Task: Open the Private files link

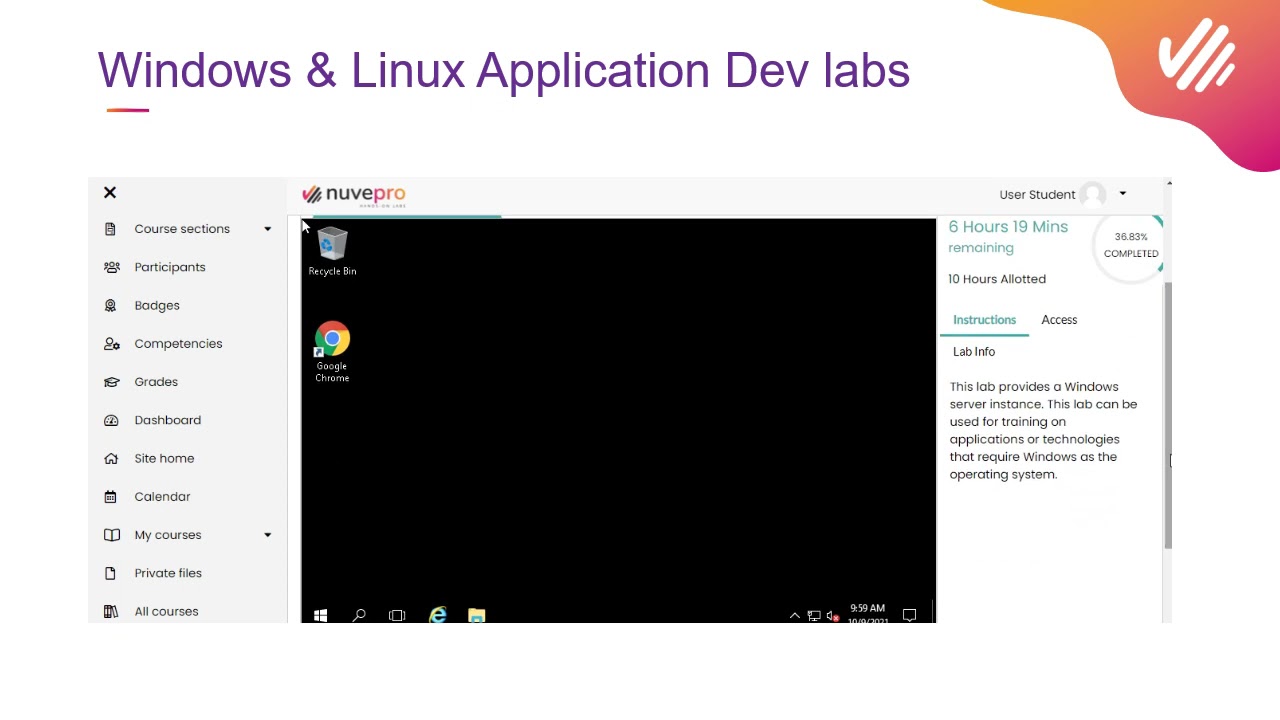Action: (x=168, y=573)
